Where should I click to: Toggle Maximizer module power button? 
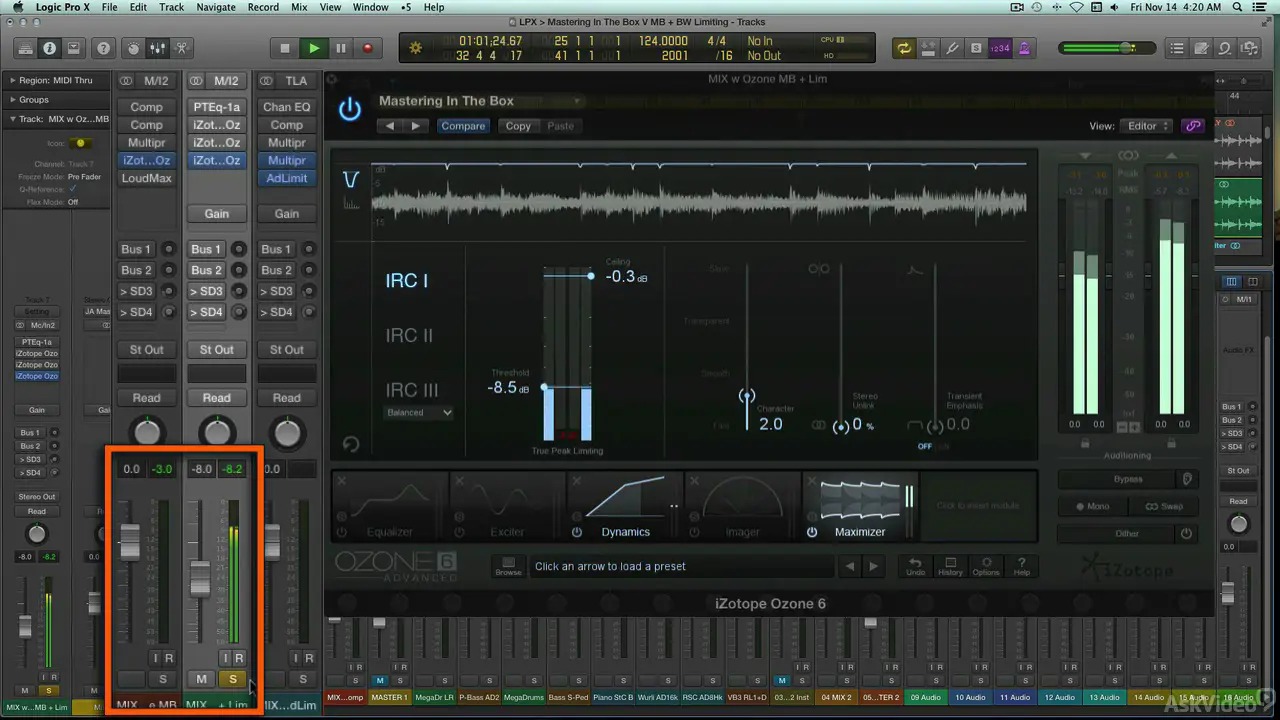tap(812, 532)
